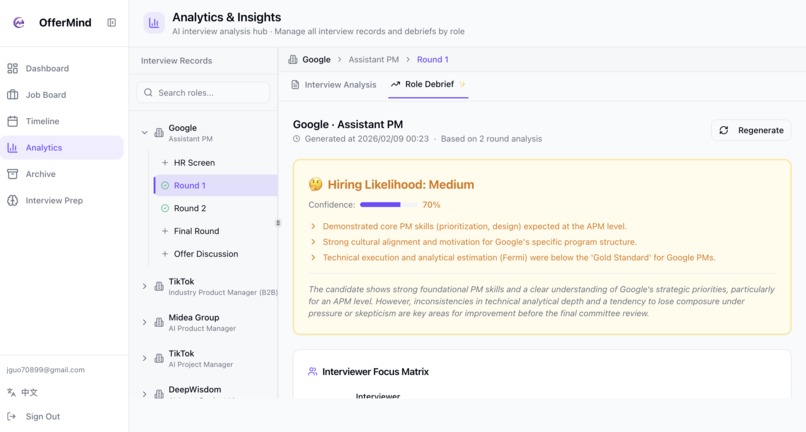Click the document icon on Interview Analysis tab

(295, 84)
